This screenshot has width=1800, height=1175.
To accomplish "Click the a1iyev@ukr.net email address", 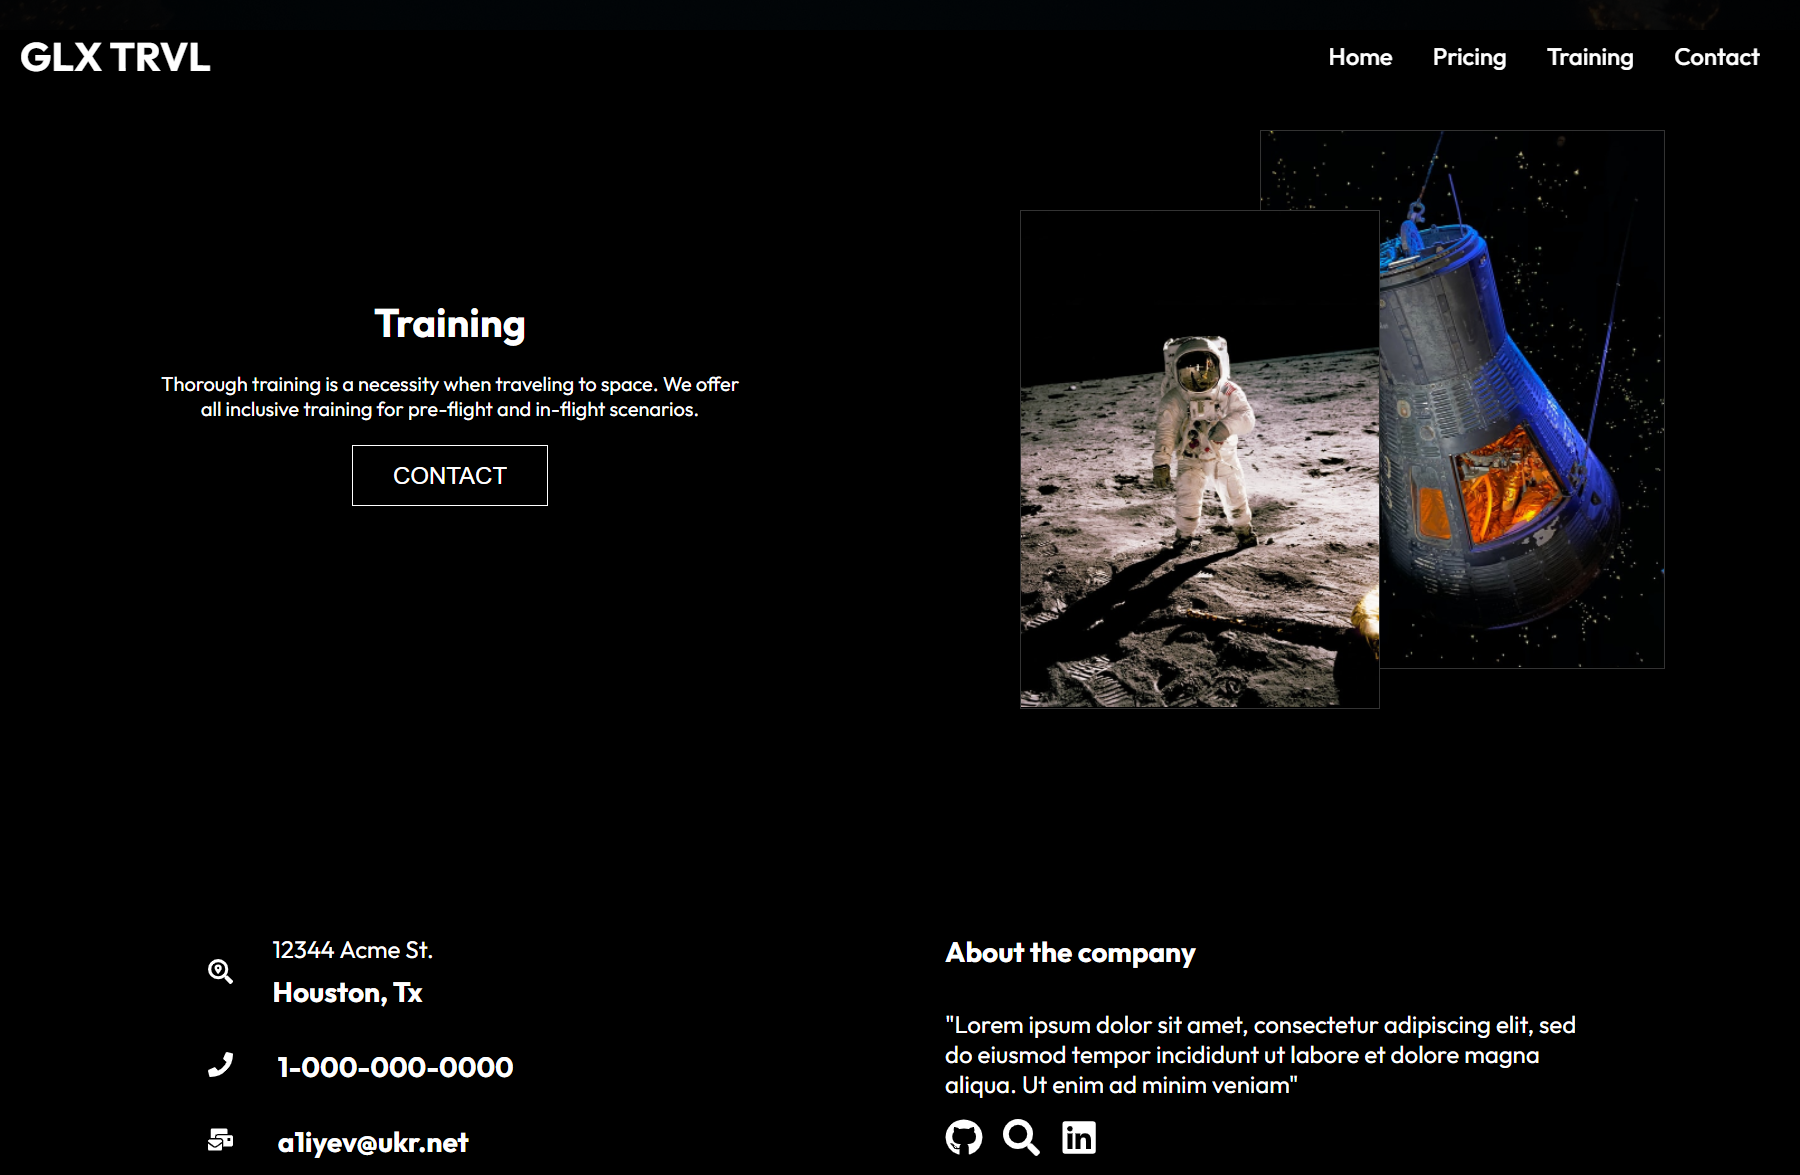I will (x=373, y=1142).
